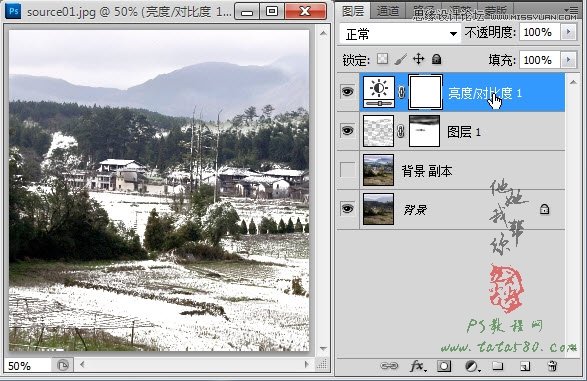The image size is (587, 381).
Task: Select 图层 1 layer mask thumbnail
Action: [425, 131]
